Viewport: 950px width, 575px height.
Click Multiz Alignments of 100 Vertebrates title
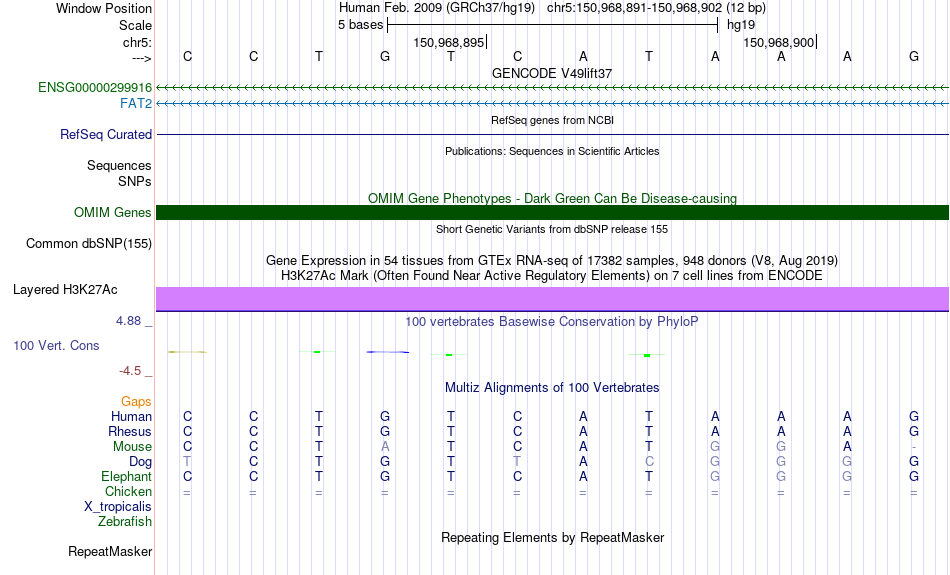(x=552, y=387)
